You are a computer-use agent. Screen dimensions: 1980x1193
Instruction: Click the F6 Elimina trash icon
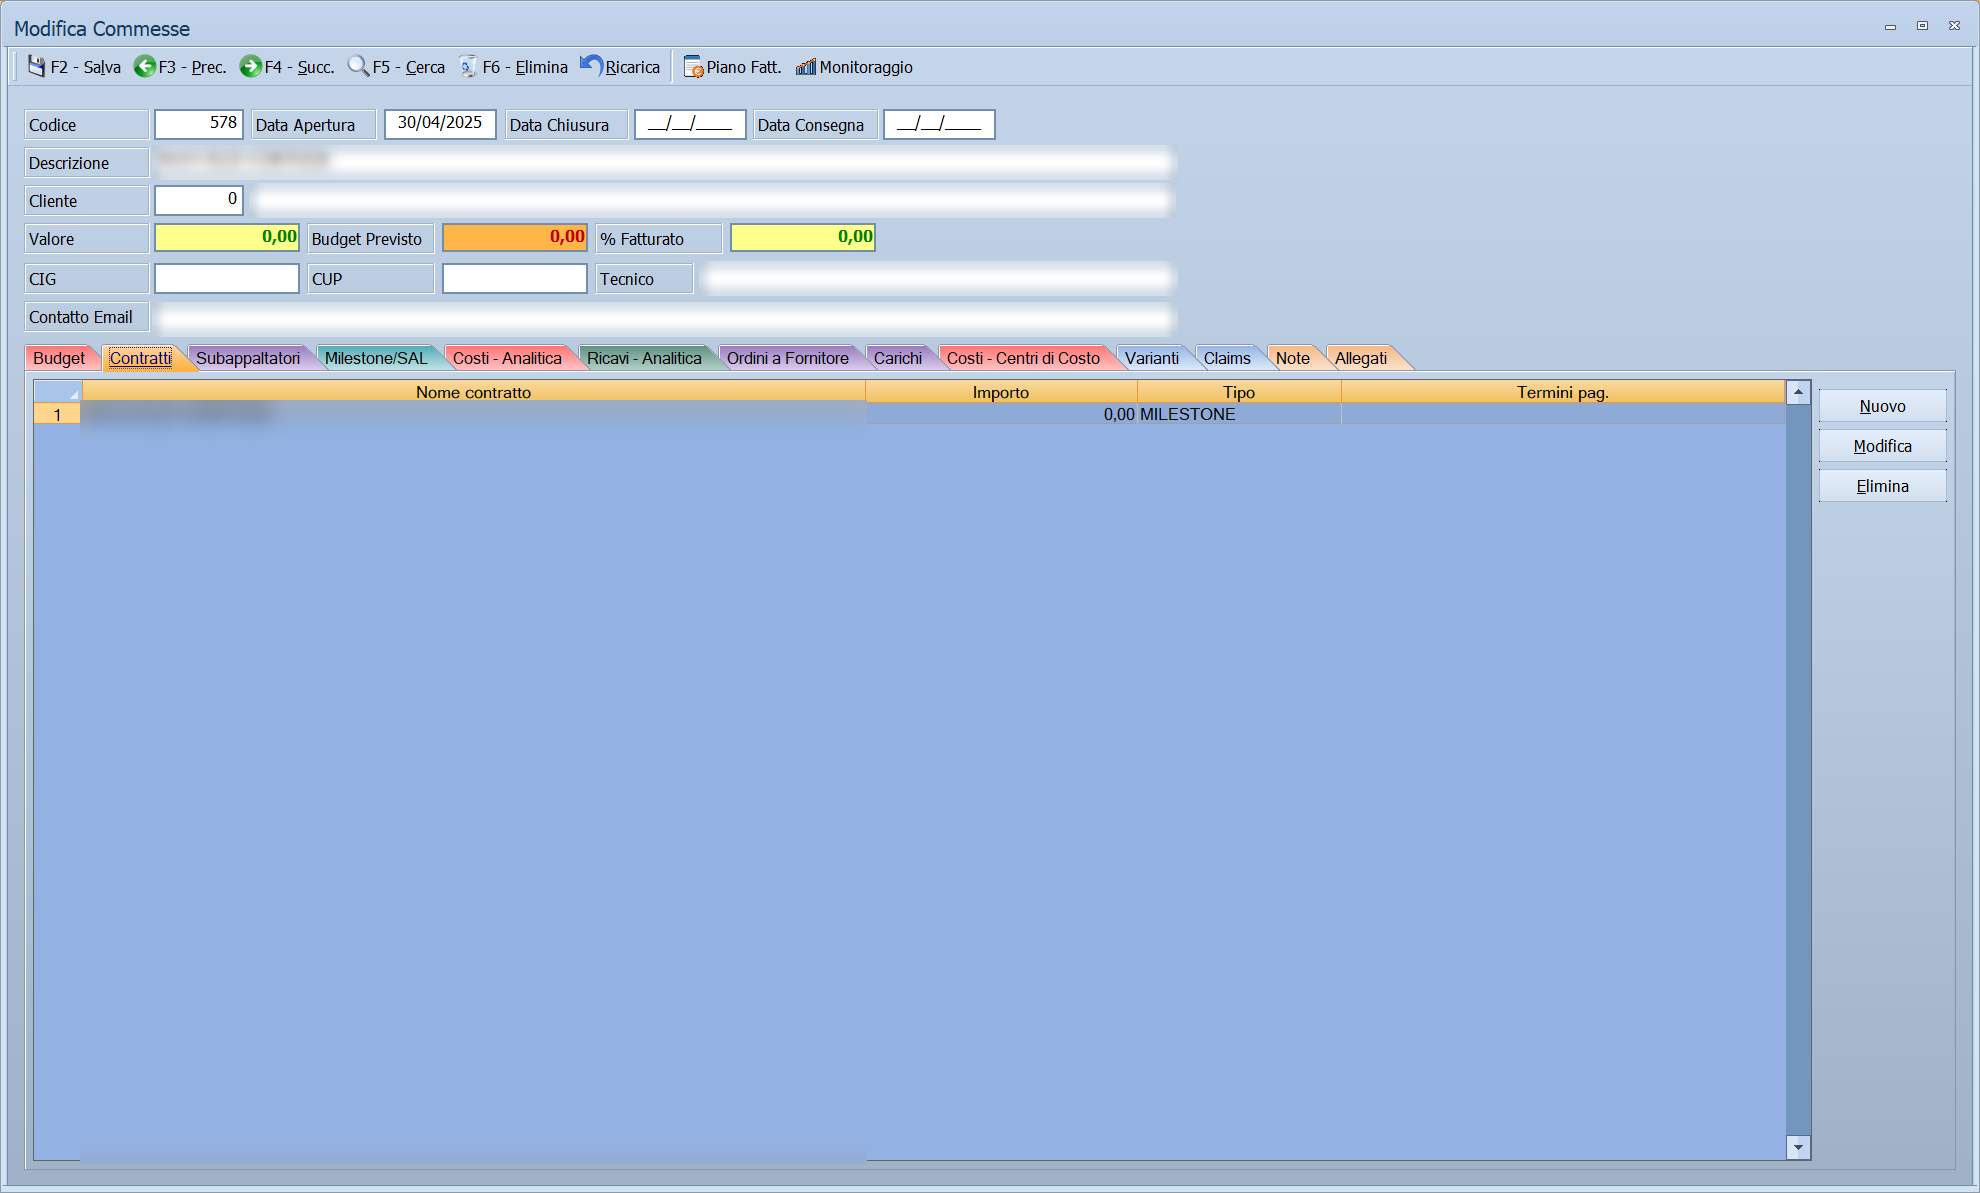click(x=468, y=67)
